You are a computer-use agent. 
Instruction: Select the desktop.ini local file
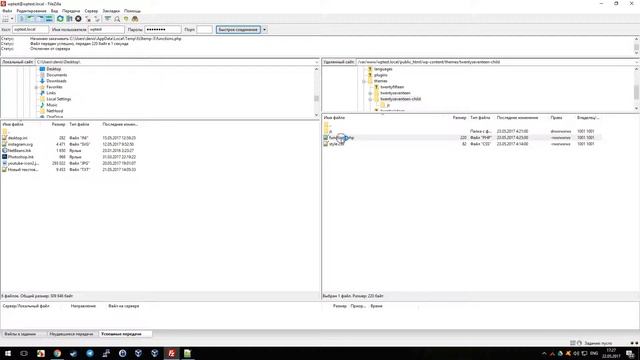18,138
